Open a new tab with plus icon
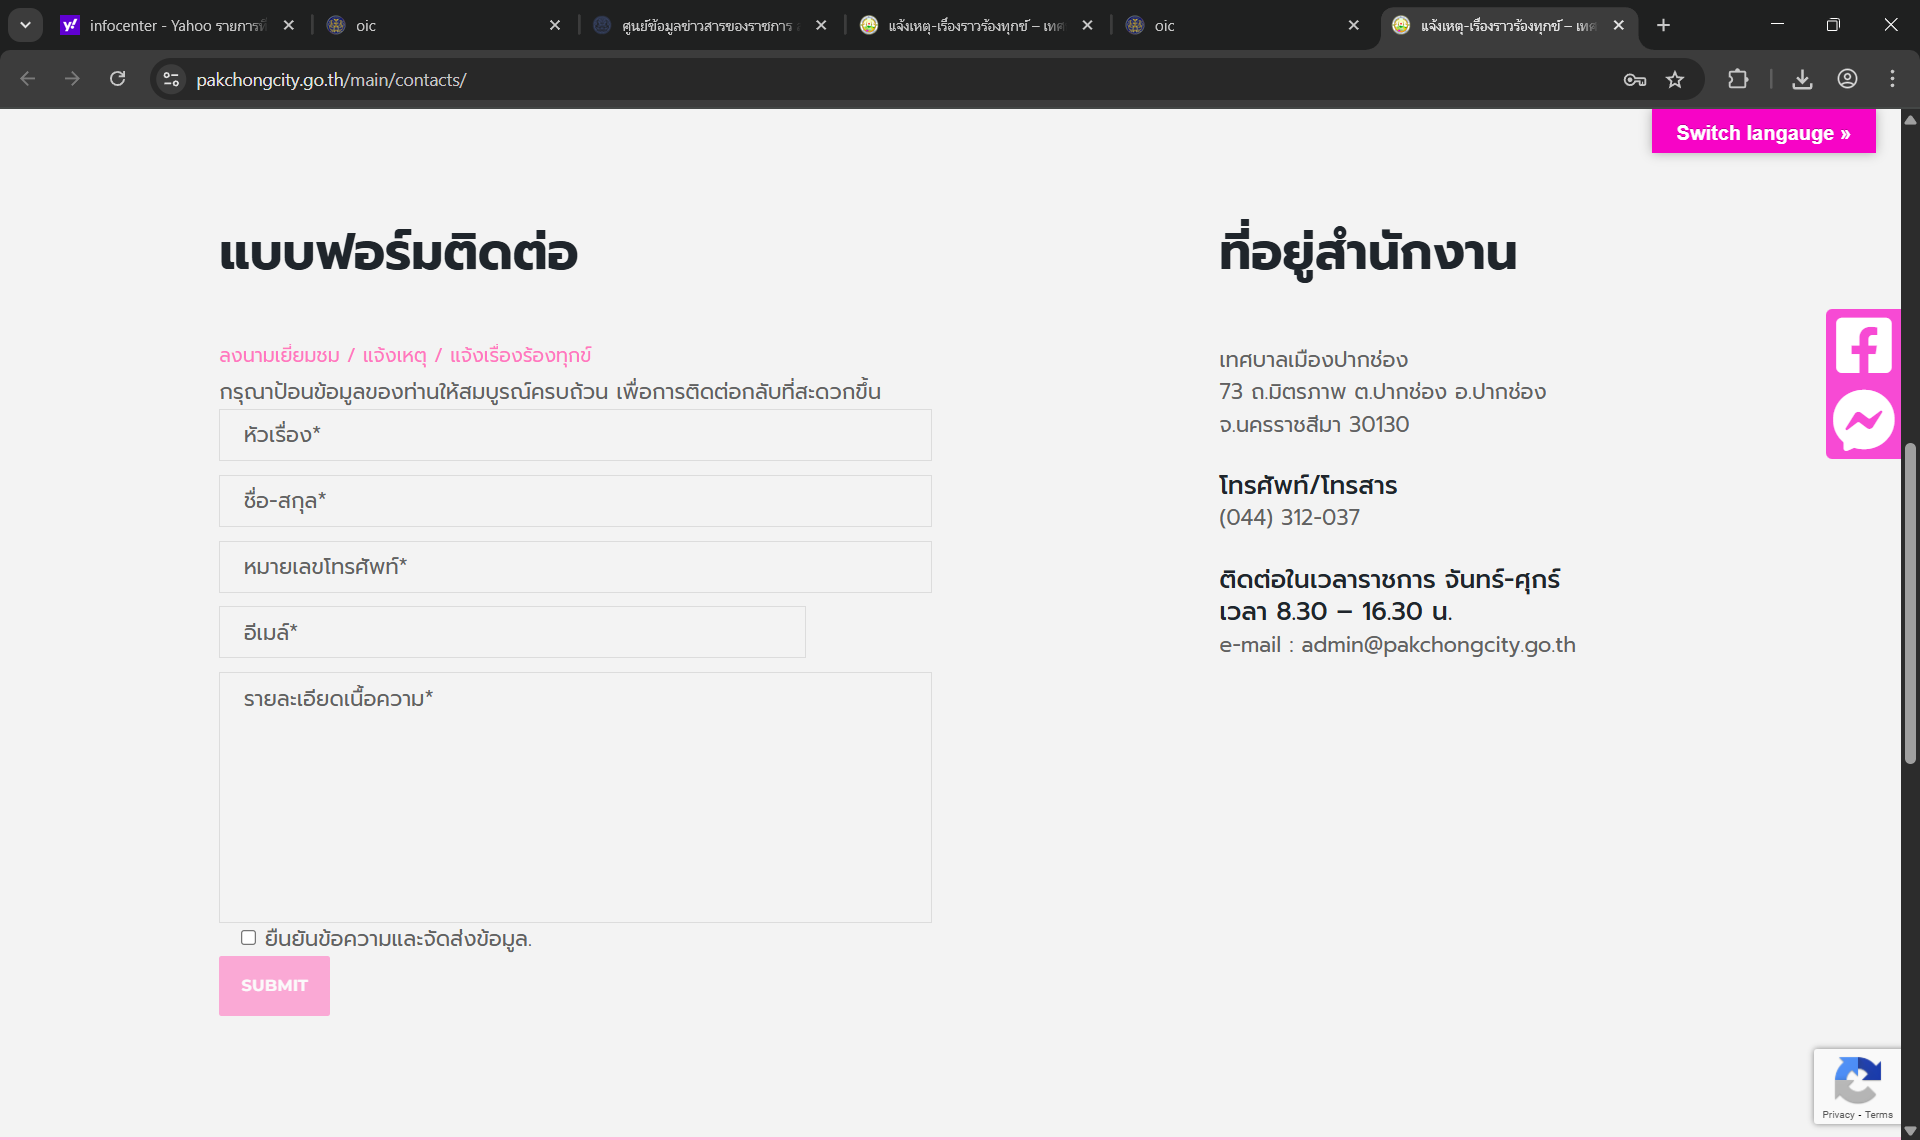This screenshot has height=1140, width=1920. (1663, 25)
